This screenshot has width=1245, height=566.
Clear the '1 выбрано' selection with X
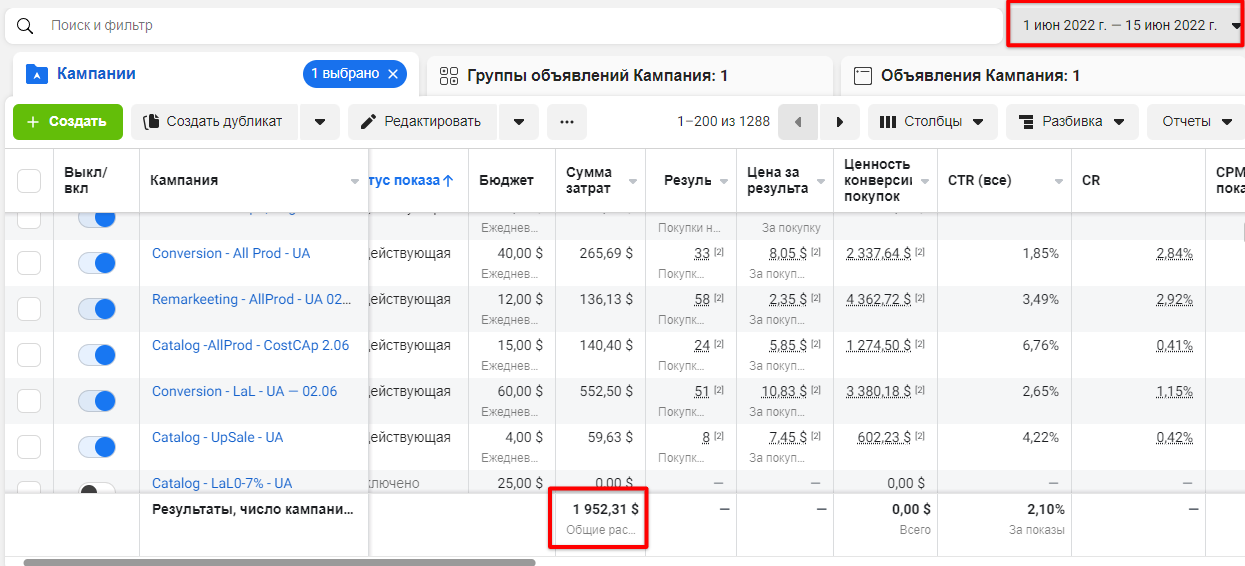(393, 74)
